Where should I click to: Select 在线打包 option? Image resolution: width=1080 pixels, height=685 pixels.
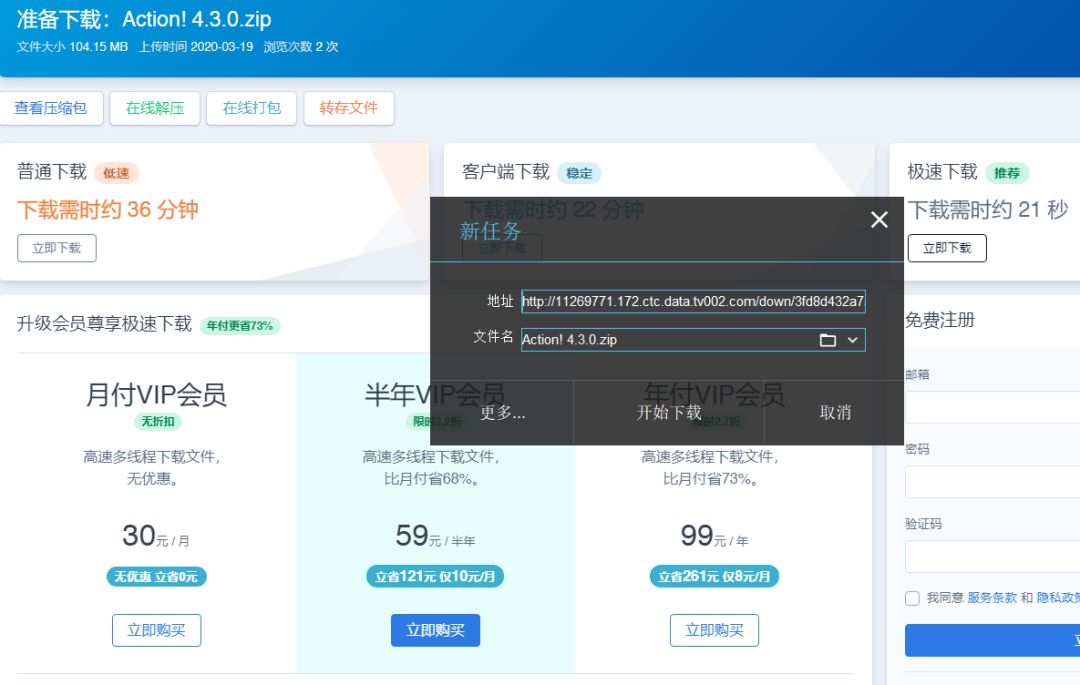pyautogui.click(x=251, y=108)
